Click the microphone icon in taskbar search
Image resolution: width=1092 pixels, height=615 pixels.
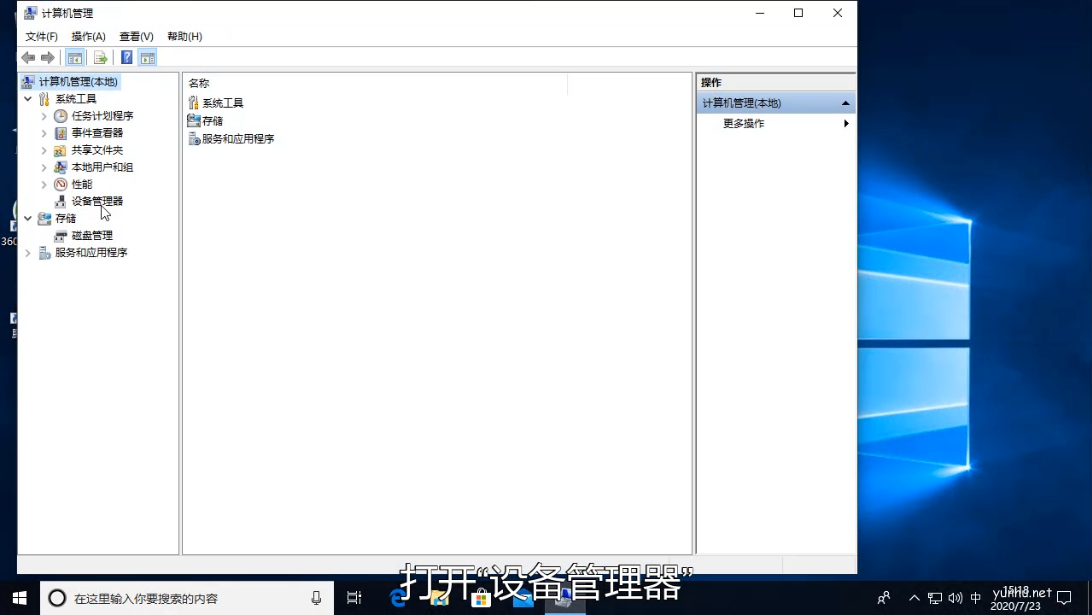click(x=316, y=598)
